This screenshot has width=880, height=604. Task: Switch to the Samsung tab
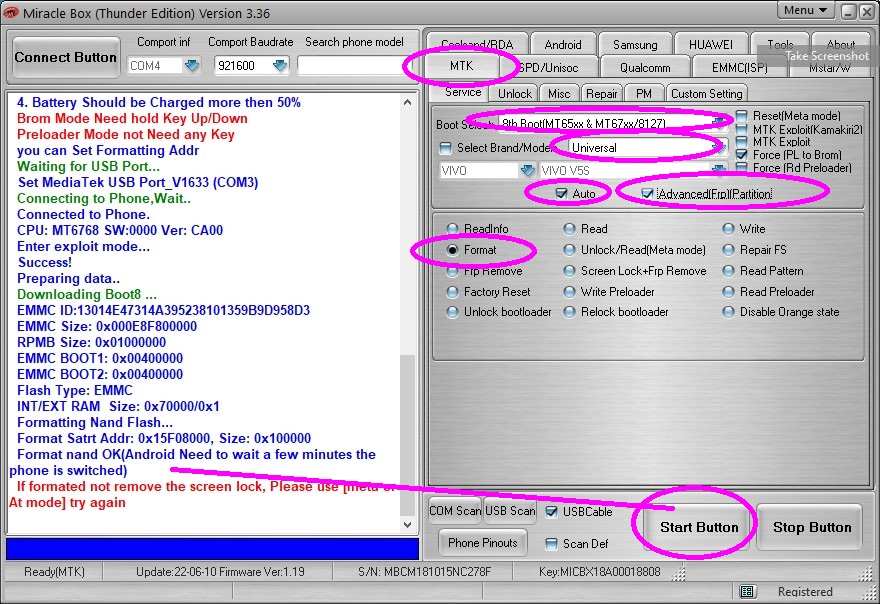[635, 44]
